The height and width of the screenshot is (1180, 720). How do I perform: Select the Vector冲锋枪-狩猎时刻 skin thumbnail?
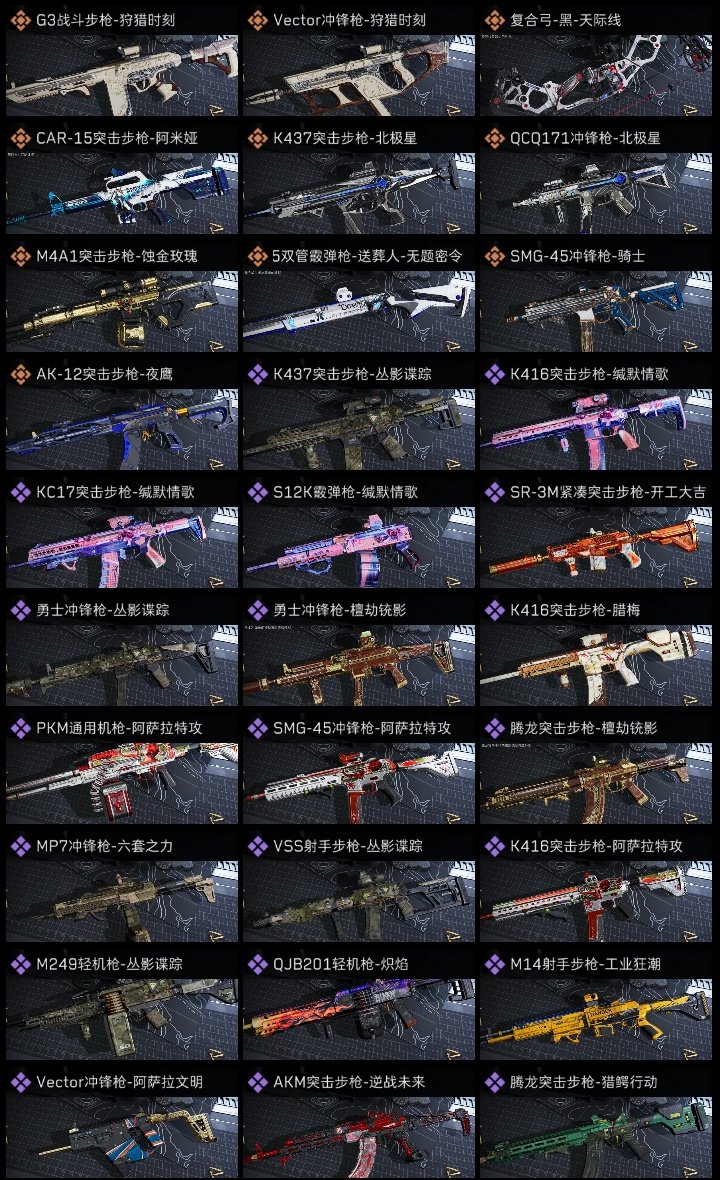coord(359,75)
